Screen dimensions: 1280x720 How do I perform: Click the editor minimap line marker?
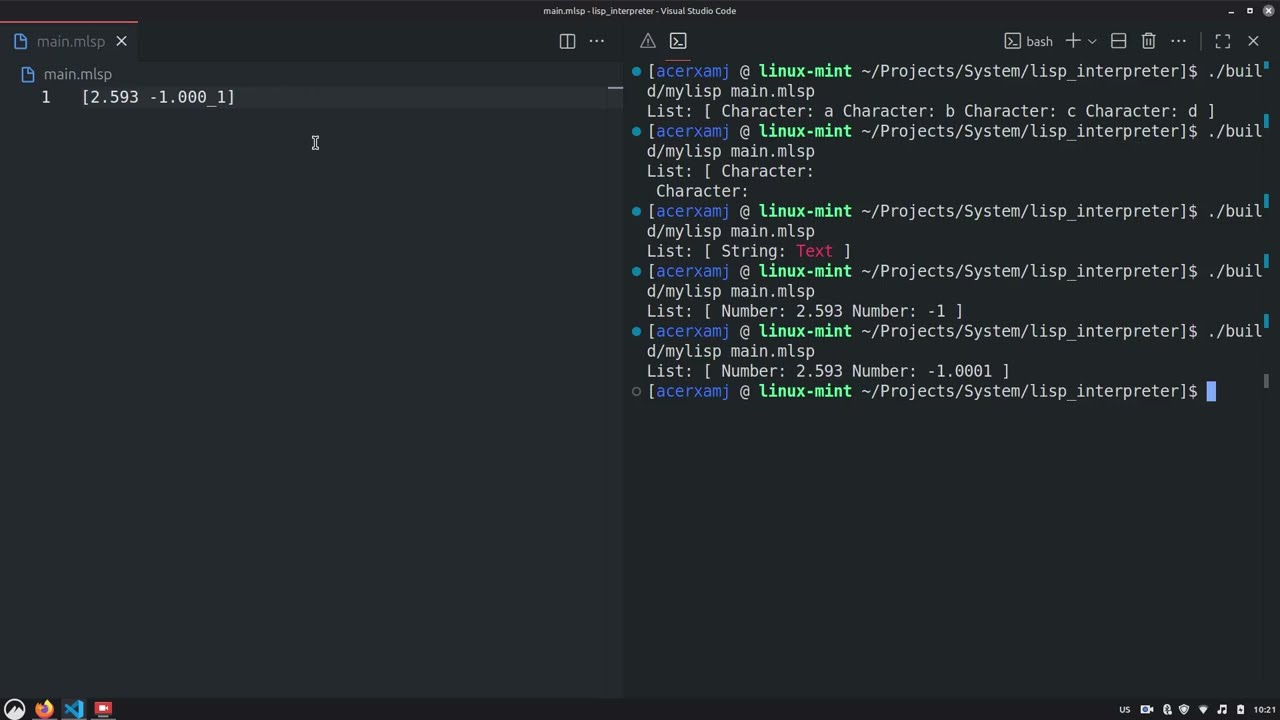[615, 88]
